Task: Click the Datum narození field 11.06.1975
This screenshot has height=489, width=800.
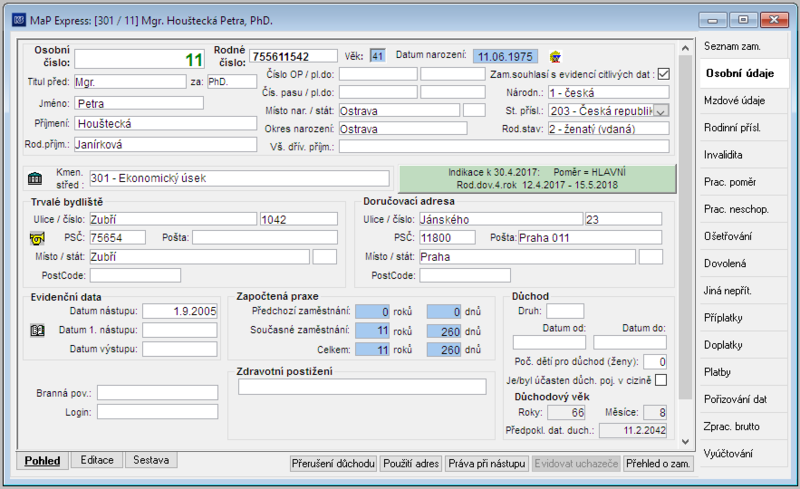Action: pyautogui.click(x=505, y=56)
